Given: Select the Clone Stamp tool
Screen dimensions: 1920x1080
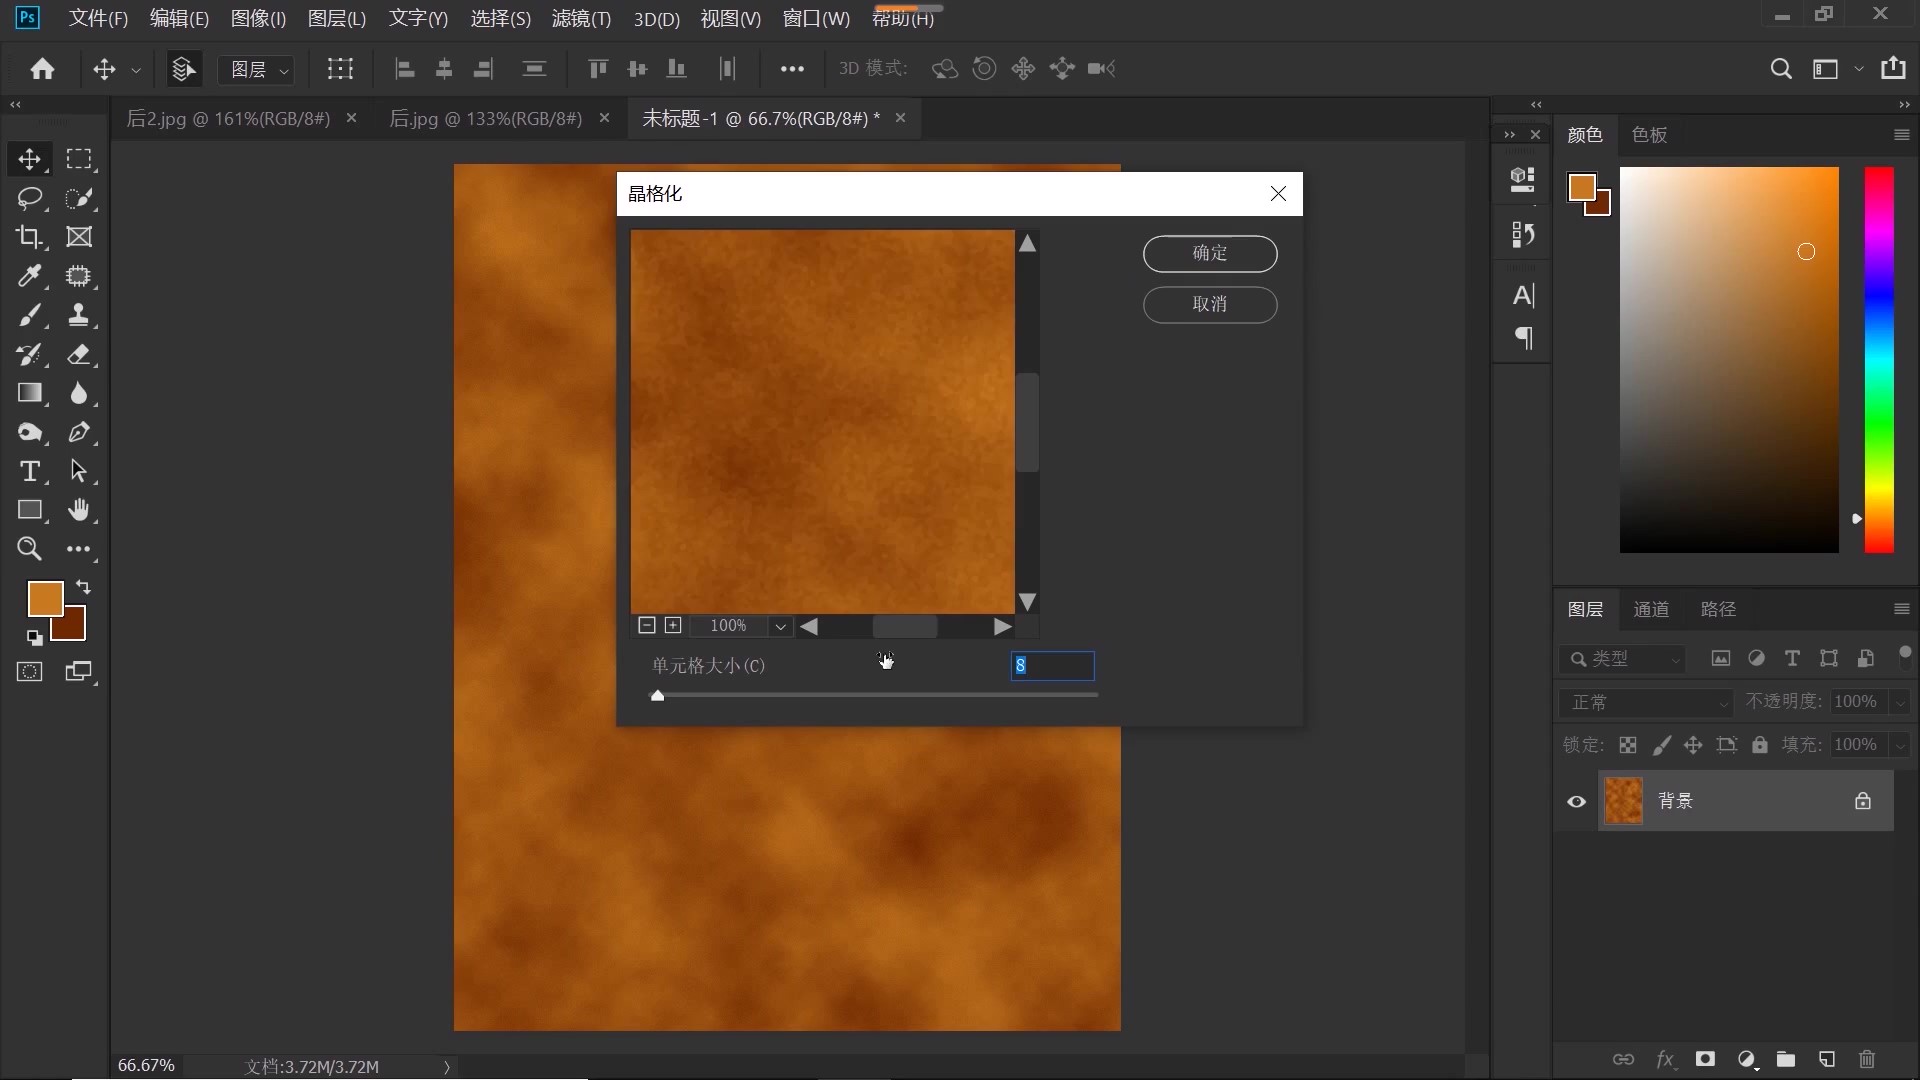Looking at the screenshot, I should [x=78, y=315].
